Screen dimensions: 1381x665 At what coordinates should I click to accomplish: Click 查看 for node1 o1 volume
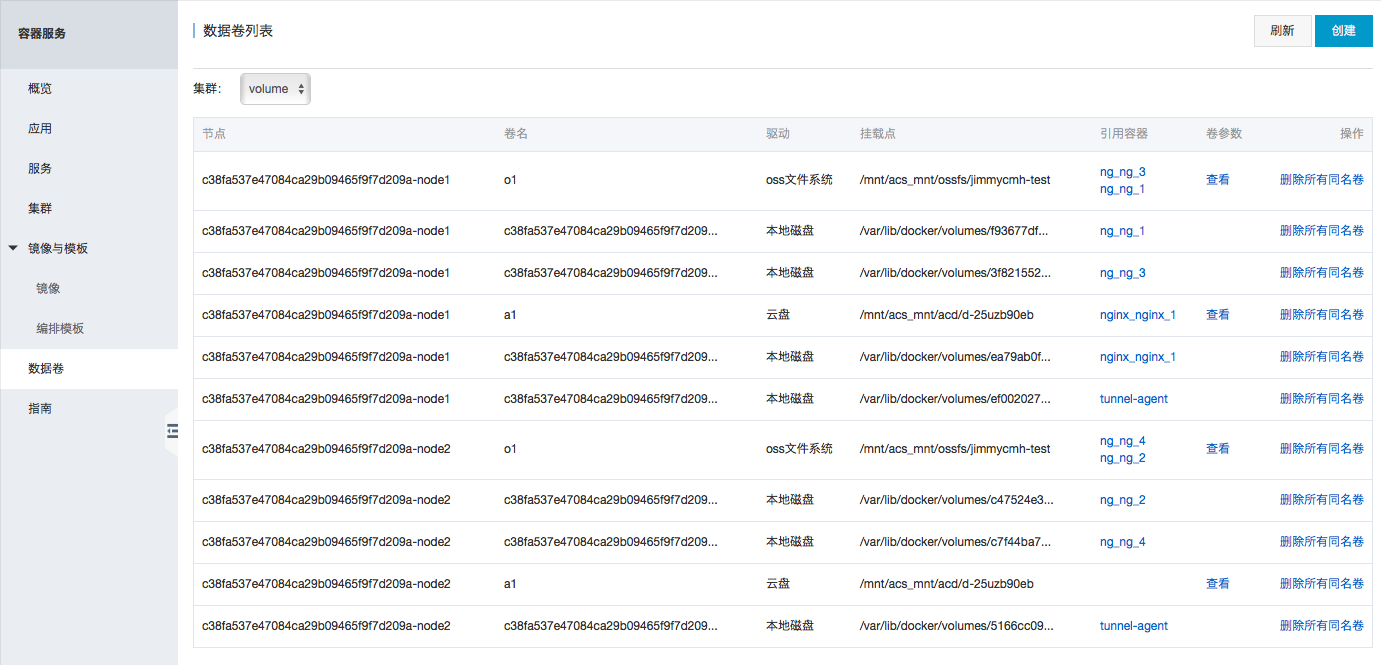coord(1217,180)
